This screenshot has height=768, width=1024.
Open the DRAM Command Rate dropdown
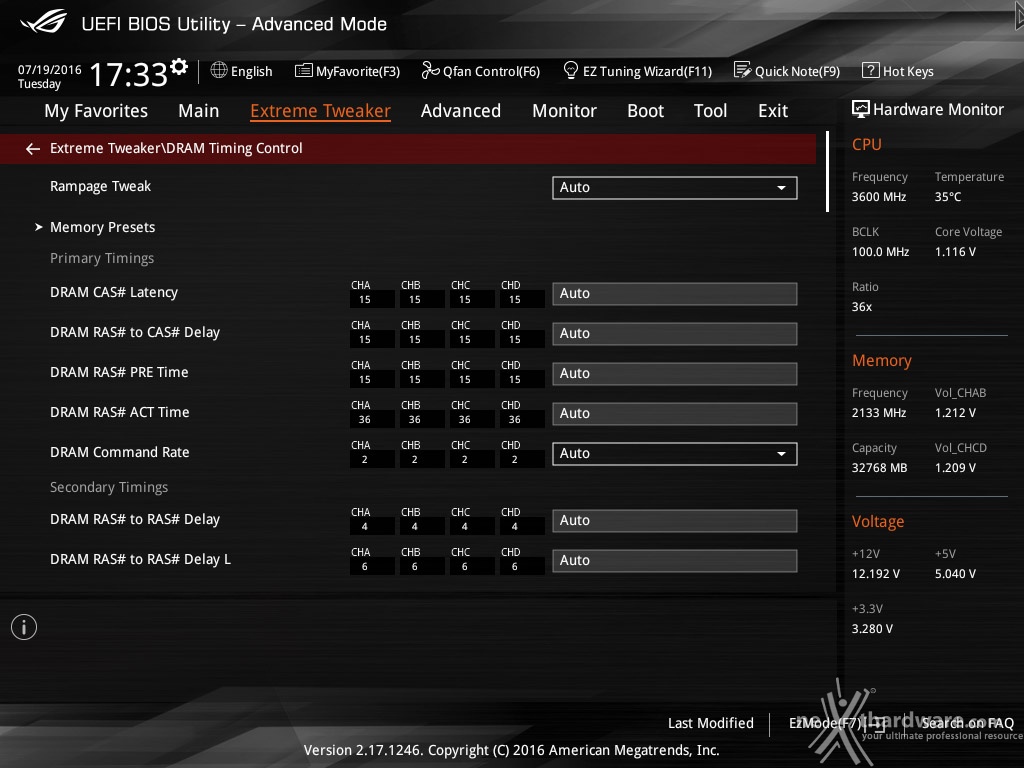[x=675, y=454]
